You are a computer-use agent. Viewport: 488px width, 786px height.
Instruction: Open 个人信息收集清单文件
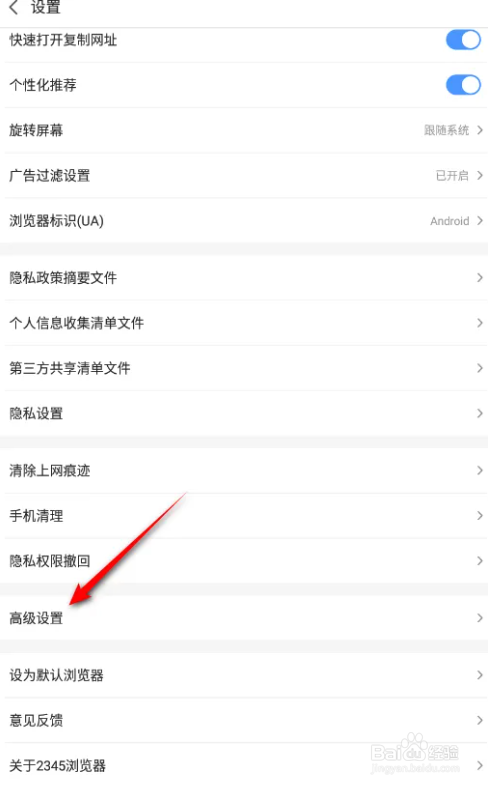(244, 323)
